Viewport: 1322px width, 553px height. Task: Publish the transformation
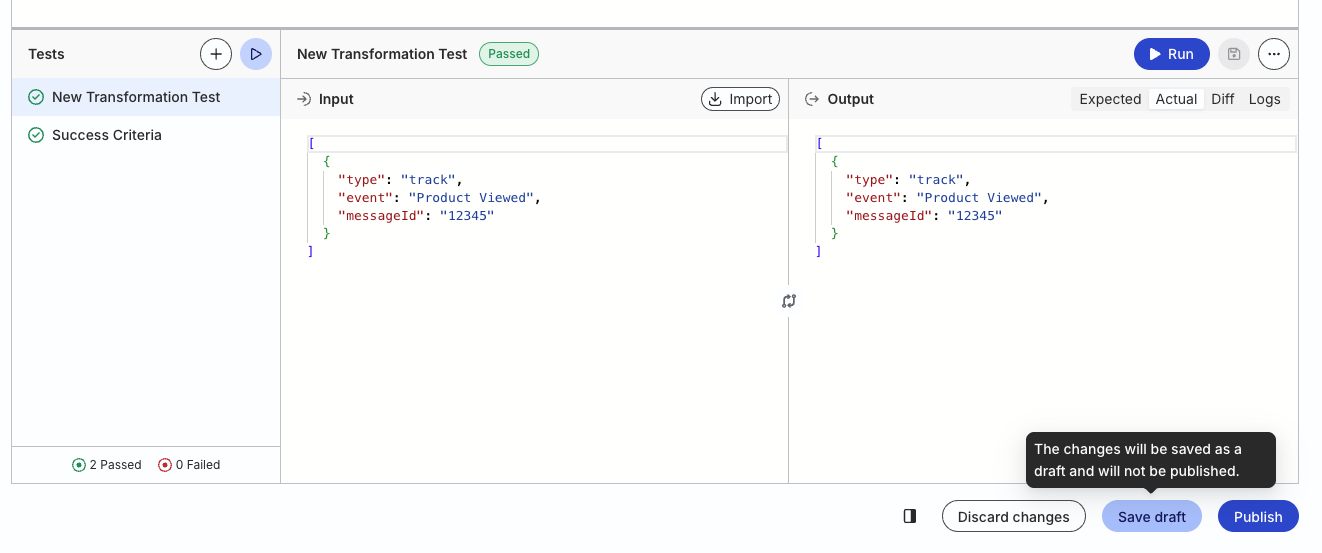[x=1258, y=516]
